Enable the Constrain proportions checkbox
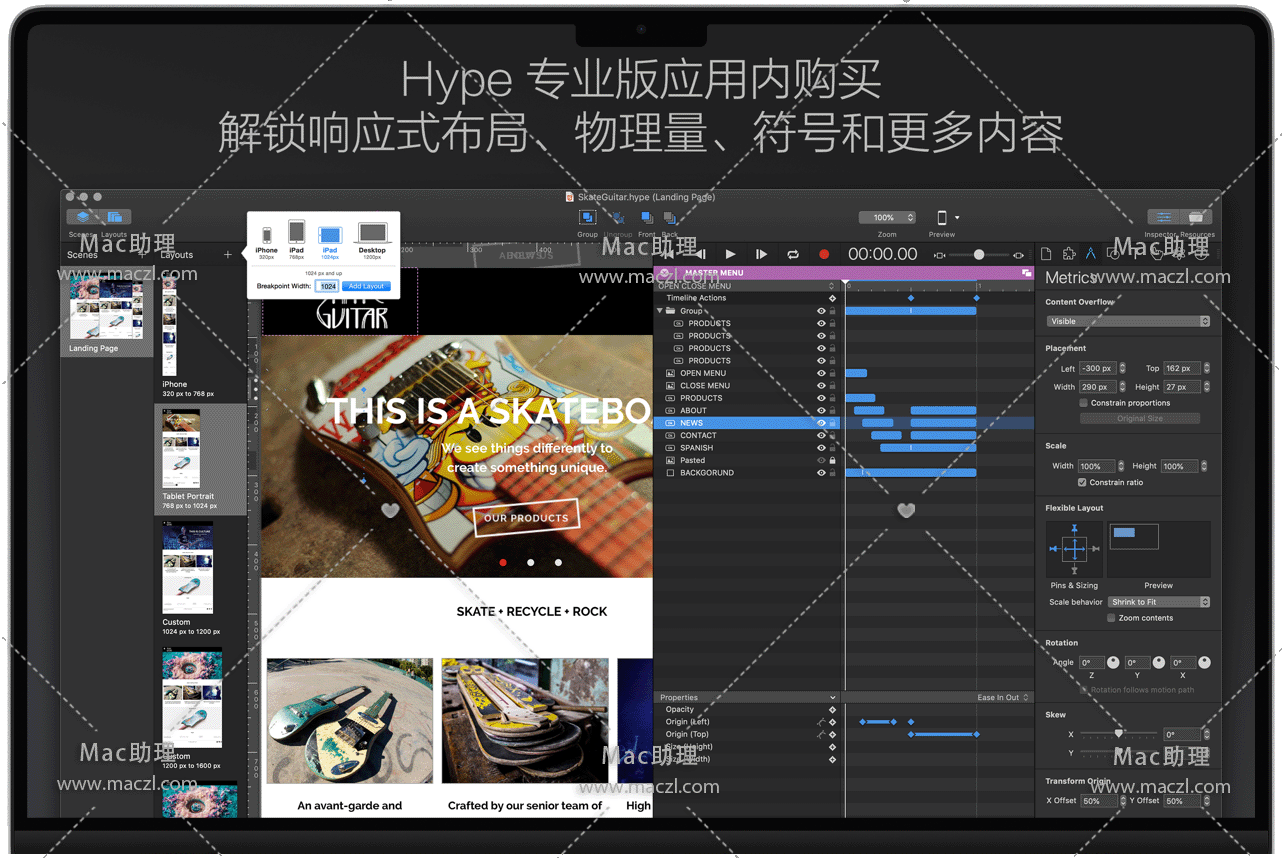Screen dimensions: 1282x858 point(1084,403)
